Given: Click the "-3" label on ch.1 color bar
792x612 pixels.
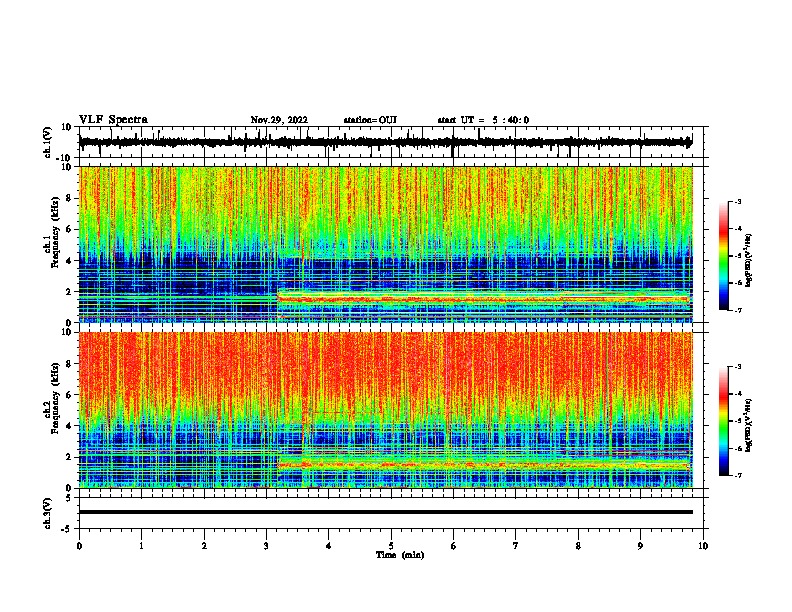Looking at the screenshot, I should (738, 202).
